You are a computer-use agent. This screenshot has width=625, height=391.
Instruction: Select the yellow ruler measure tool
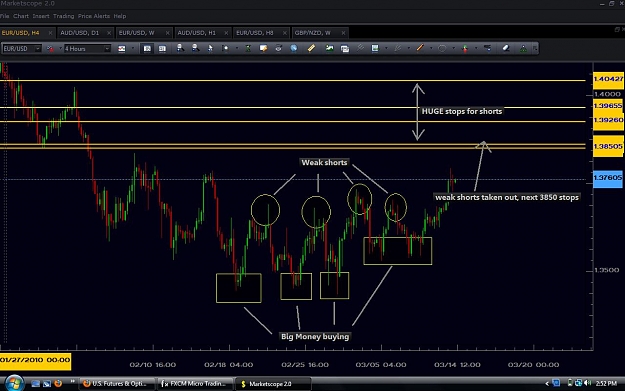(x=311, y=48)
